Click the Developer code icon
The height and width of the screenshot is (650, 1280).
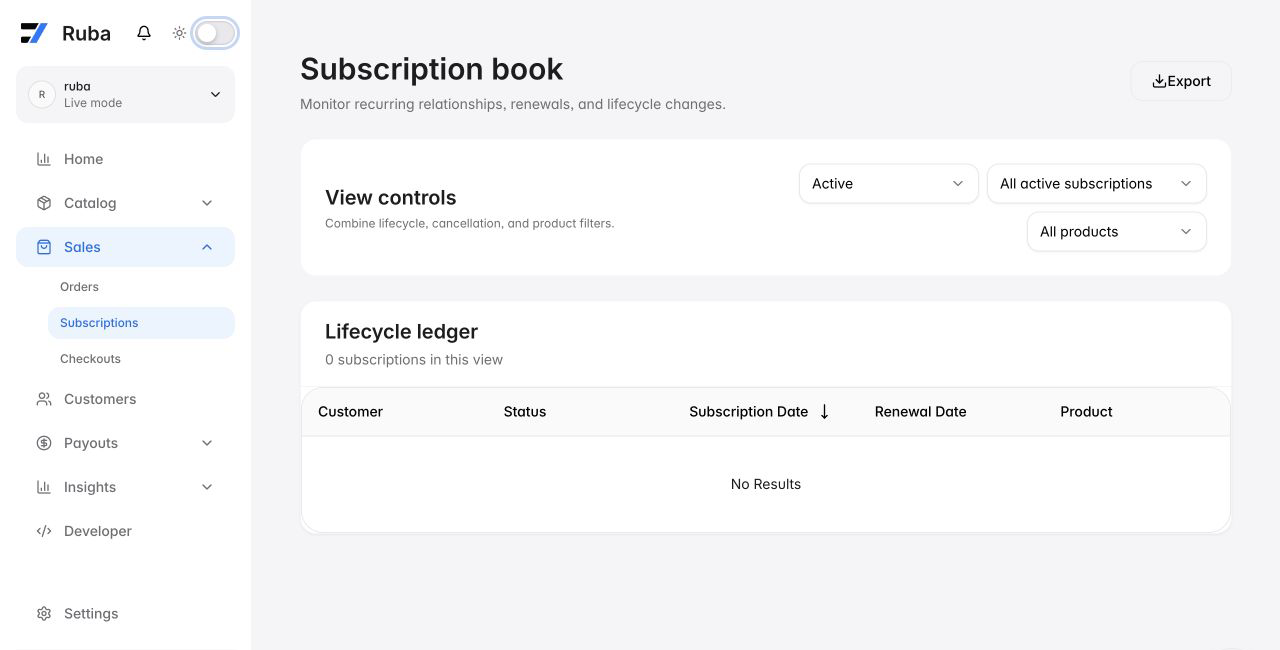pyautogui.click(x=44, y=531)
